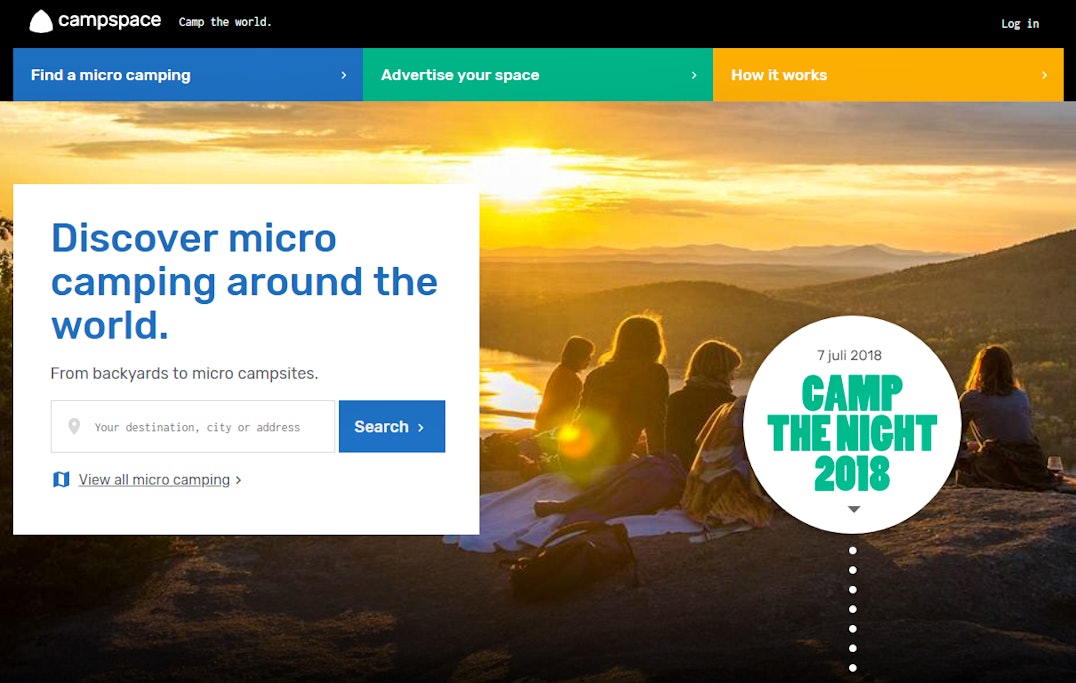Click the blue Search button
This screenshot has width=1076, height=683.
(392, 426)
